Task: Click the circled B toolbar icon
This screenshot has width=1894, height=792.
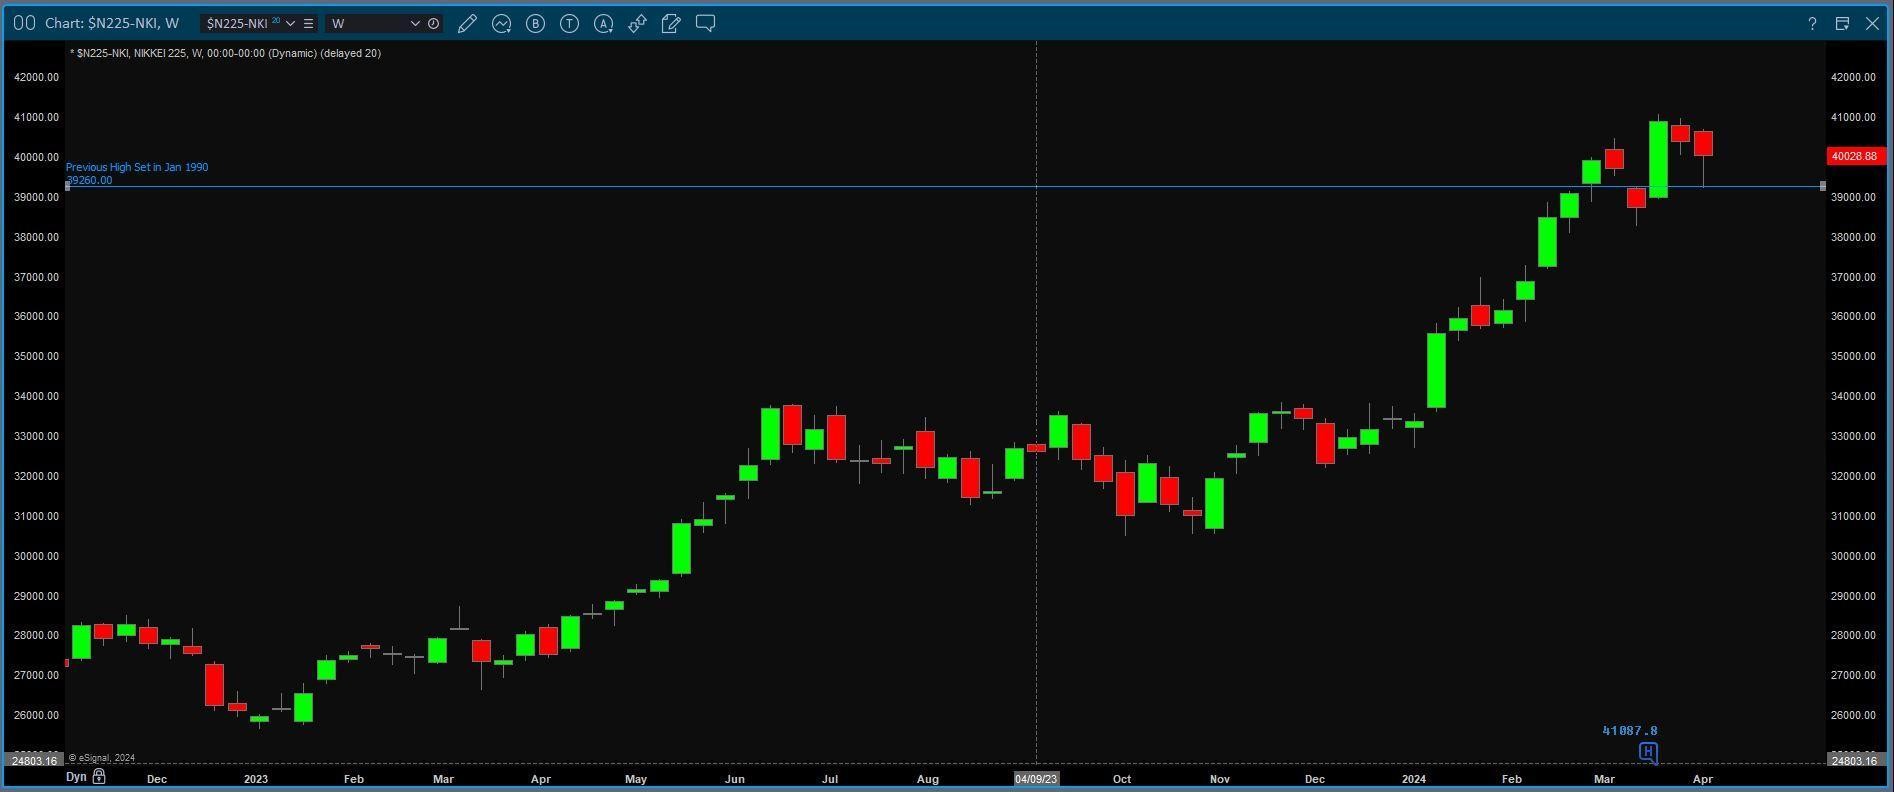Action: pos(536,24)
